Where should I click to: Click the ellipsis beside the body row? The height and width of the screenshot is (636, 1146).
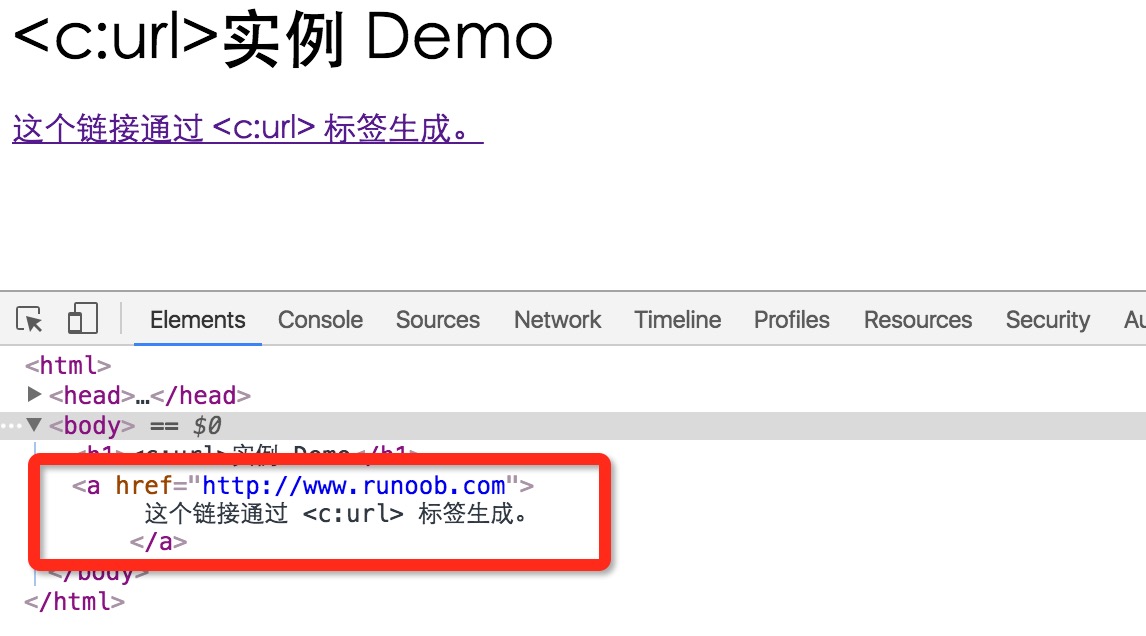(x=9, y=426)
